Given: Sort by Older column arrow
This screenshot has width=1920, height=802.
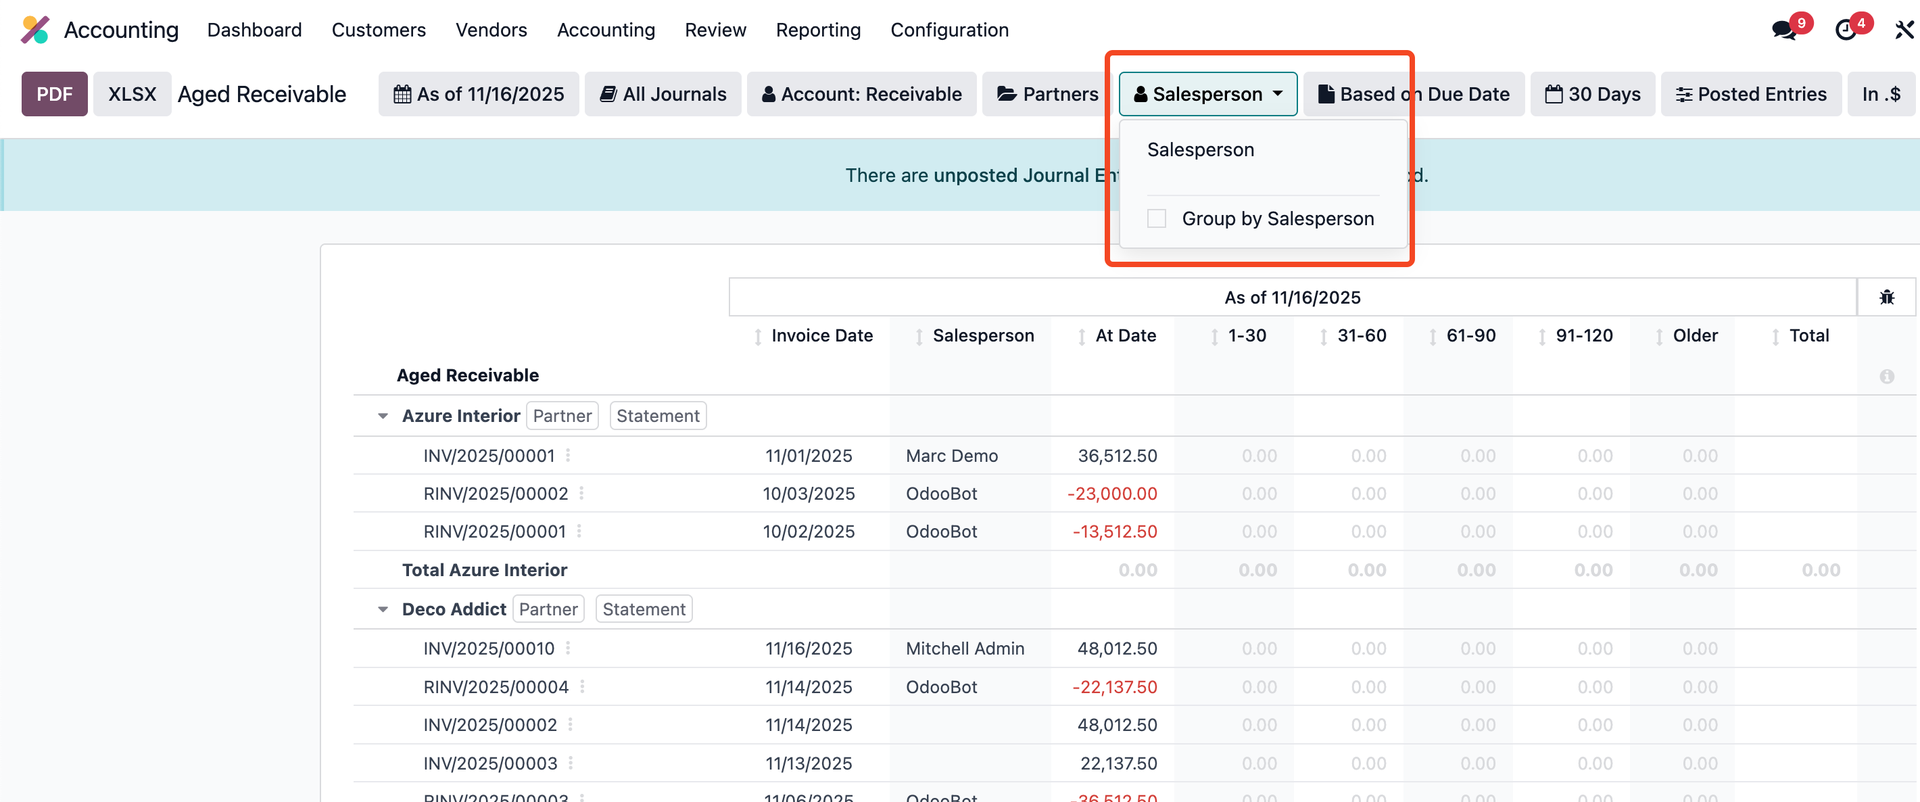Looking at the screenshot, I should click(x=1659, y=337).
